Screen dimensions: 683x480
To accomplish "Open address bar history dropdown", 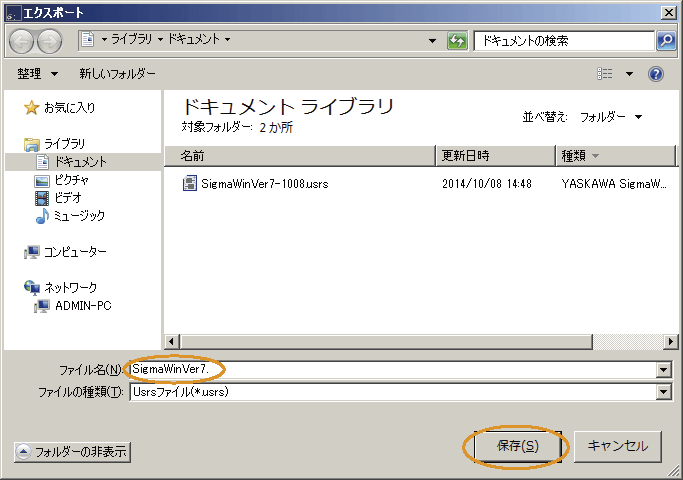I will tap(432, 41).
